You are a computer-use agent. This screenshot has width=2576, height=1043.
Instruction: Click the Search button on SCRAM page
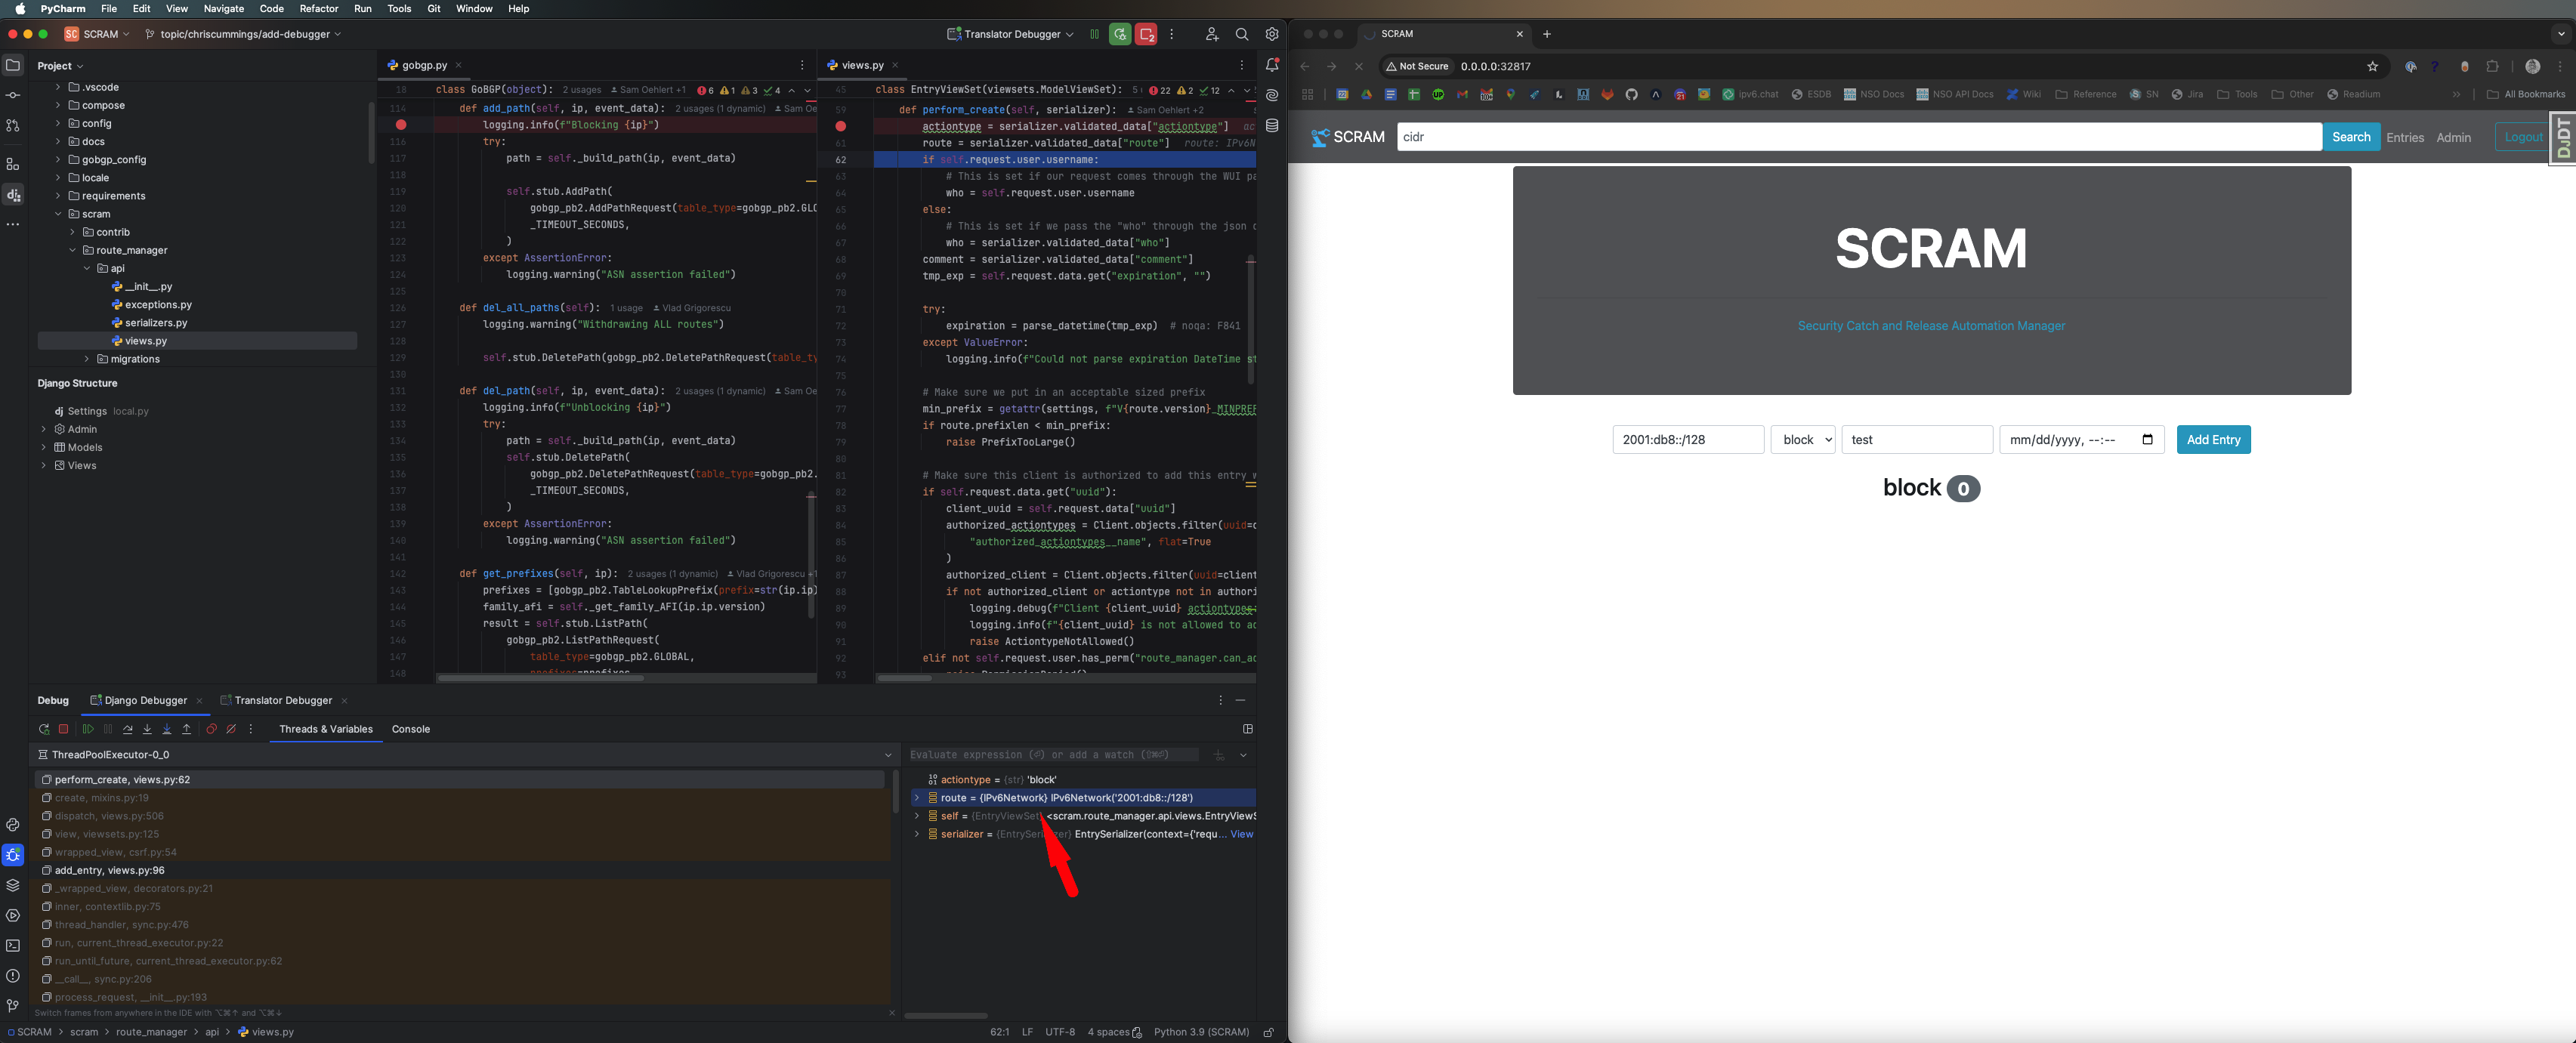[x=2351, y=137]
